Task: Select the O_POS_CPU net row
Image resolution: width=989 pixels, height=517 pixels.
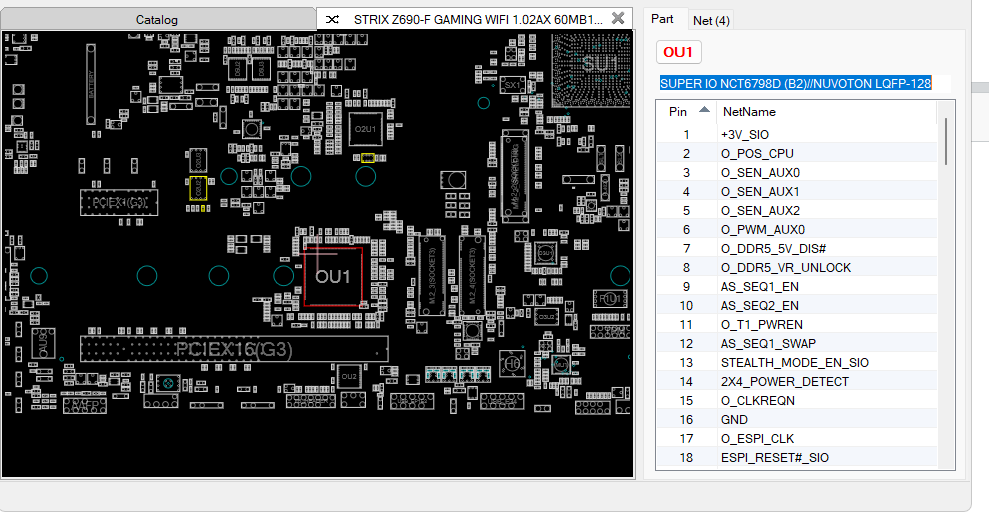Action: click(797, 153)
